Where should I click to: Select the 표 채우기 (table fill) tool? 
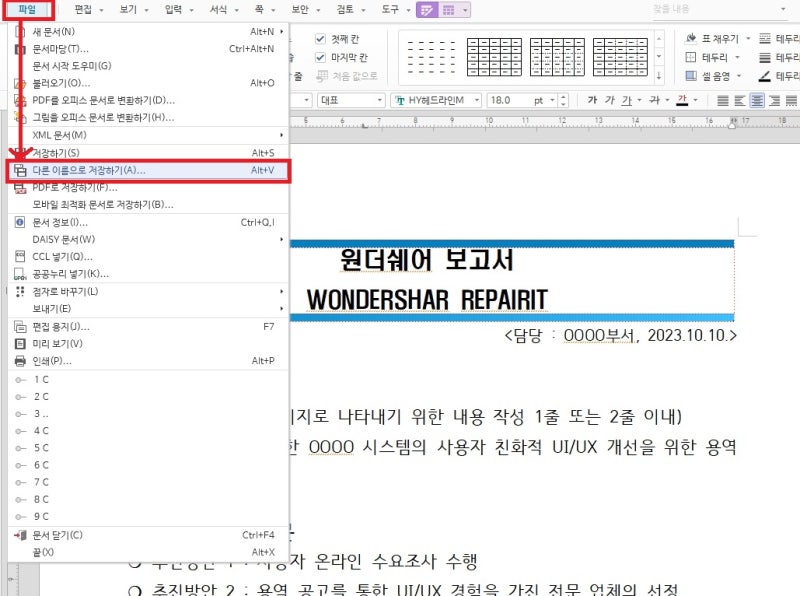point(707,38)
